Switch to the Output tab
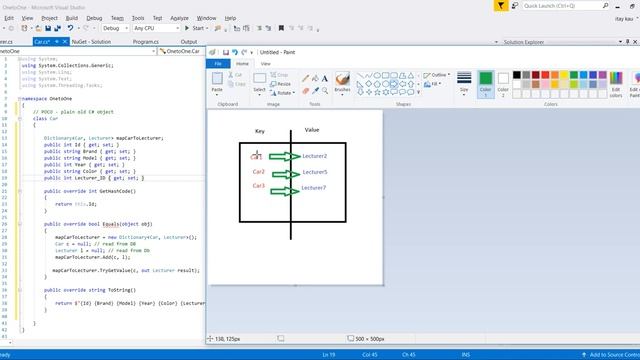 [189, 42]
